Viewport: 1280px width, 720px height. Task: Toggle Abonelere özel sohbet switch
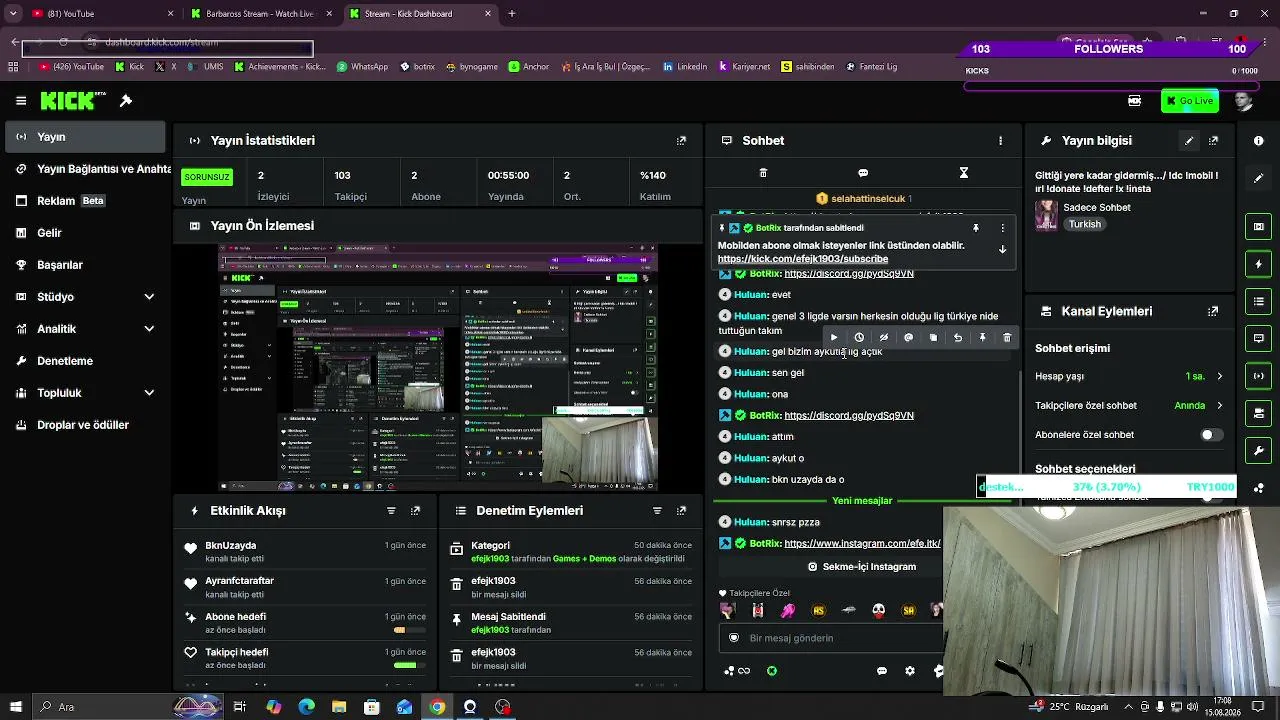[x=1211, y=435]
